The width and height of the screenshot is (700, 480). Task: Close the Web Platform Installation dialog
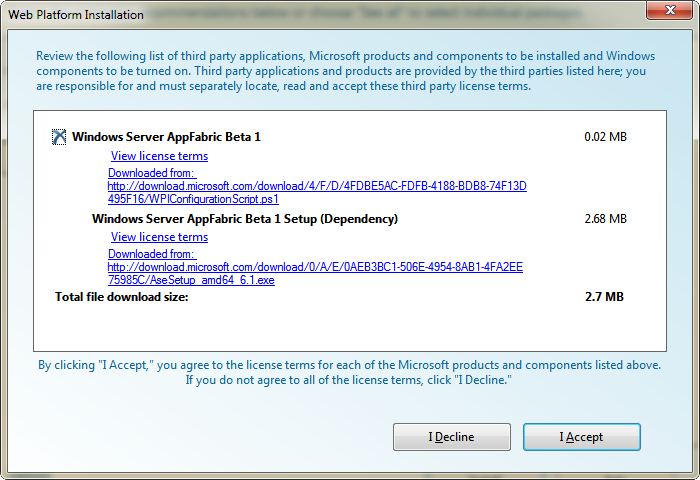coord(669,10)
